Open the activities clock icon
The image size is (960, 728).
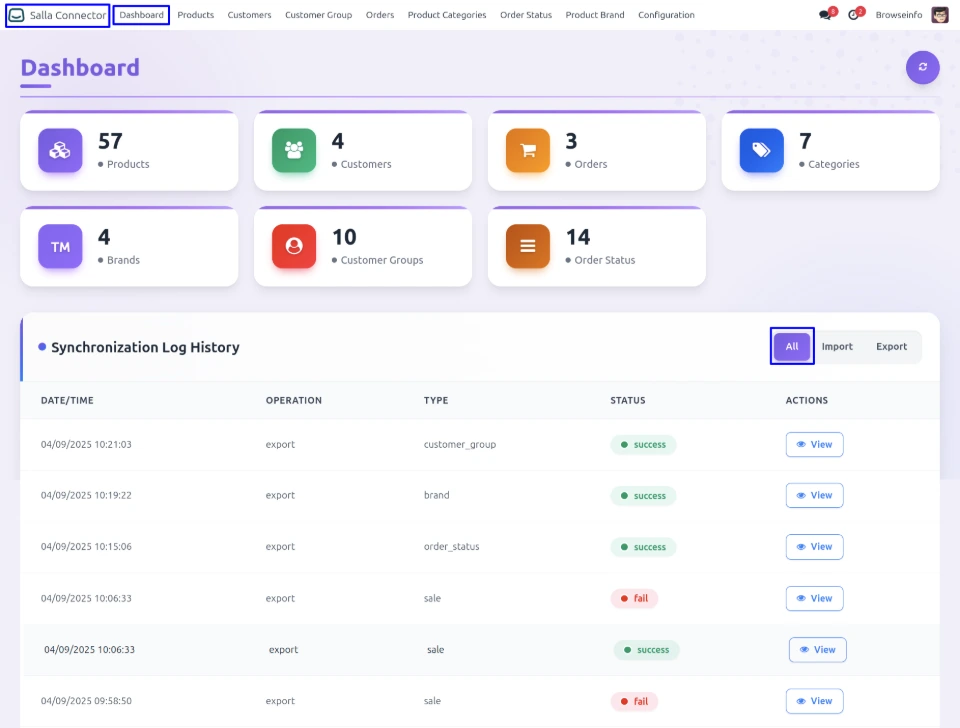[x=853, y=15]
